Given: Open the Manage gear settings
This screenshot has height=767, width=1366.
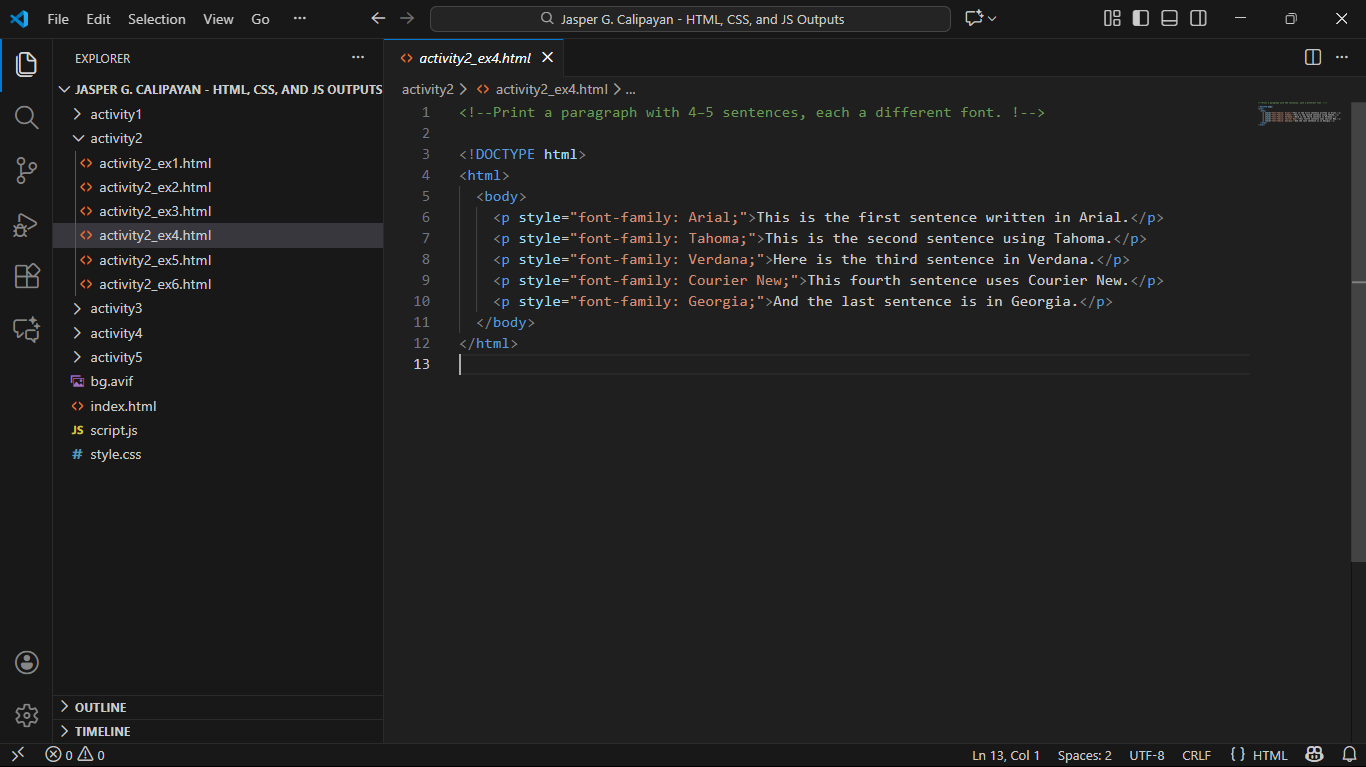Looking at the screenshot, I should [x=27, y=715].
